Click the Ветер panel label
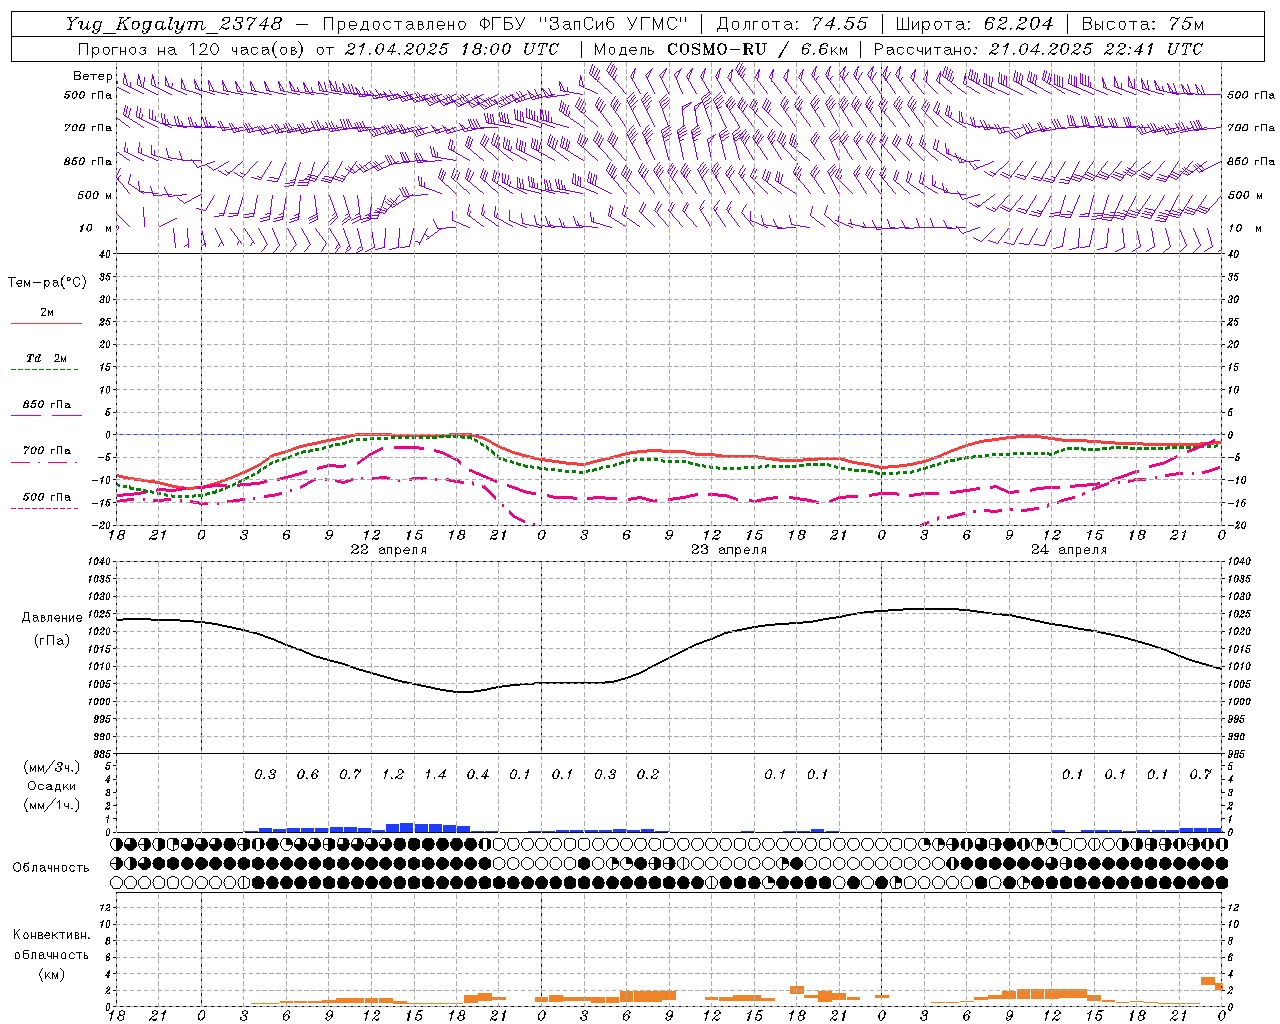The width and height of the screenshot is (1280, 1024). (x=93, y=76)
